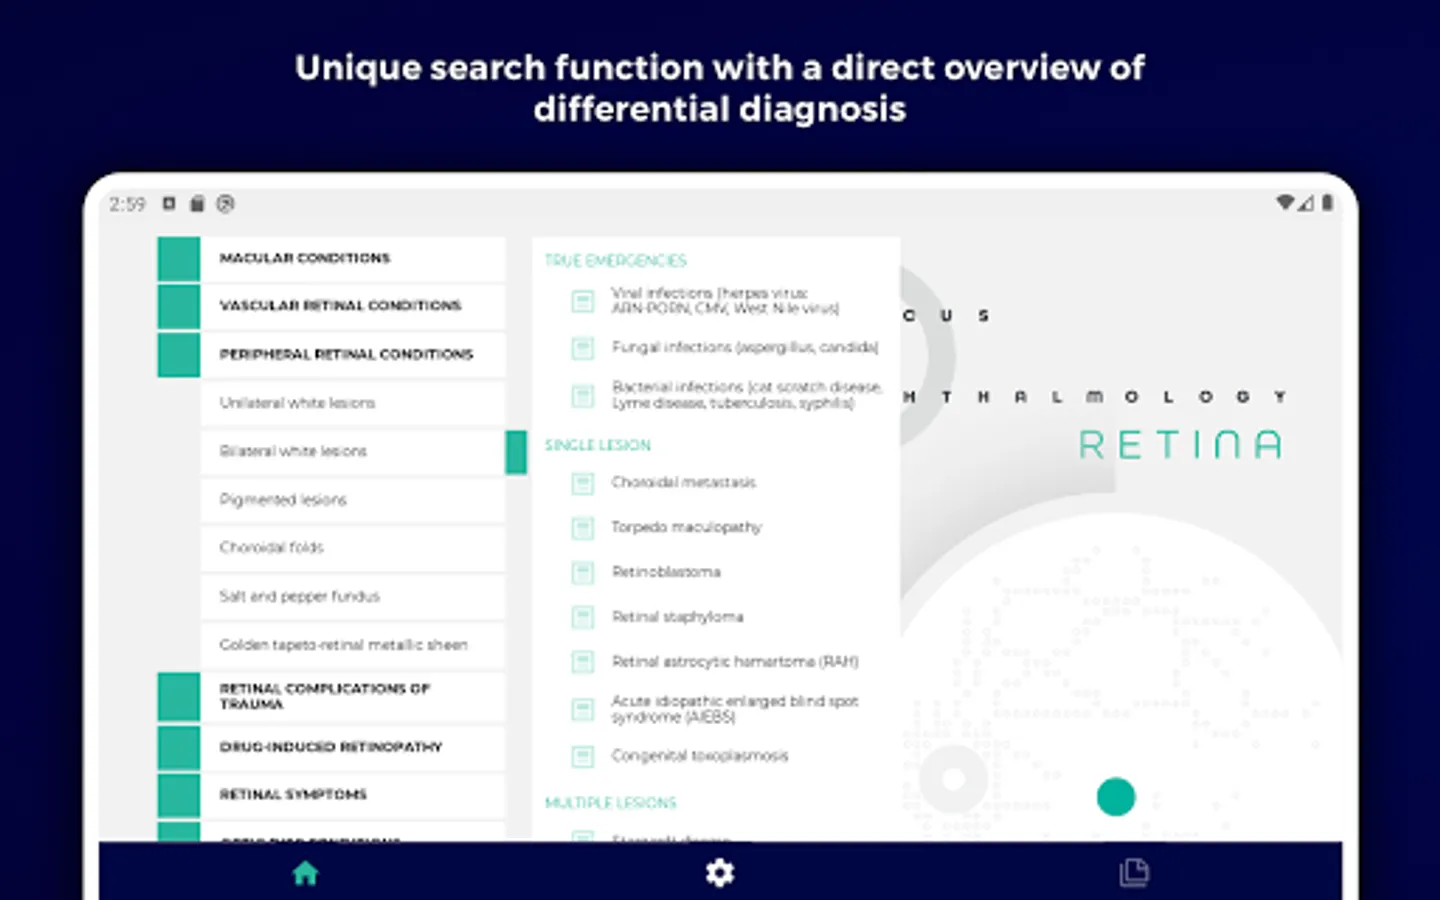Open Choroidal folds
The image size is (1440, 900).
tap(353, 547)
